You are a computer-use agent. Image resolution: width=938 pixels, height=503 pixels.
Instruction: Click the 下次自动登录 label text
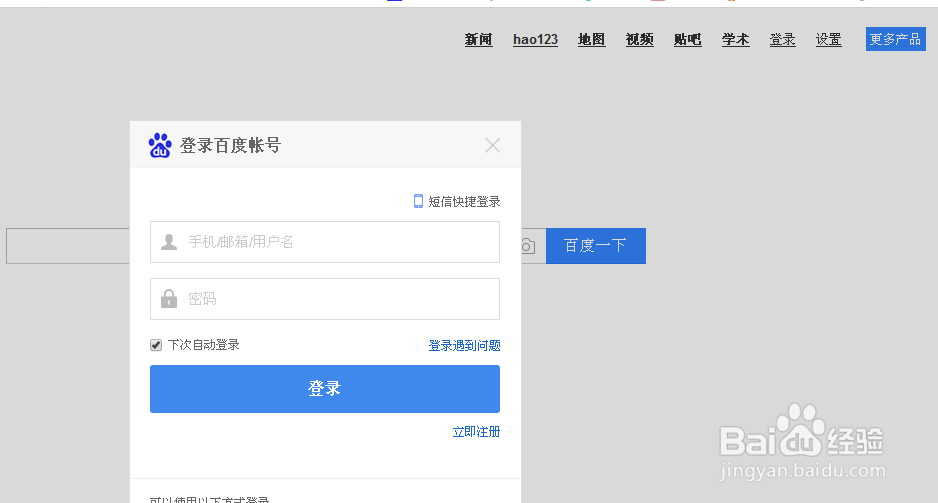203,345
